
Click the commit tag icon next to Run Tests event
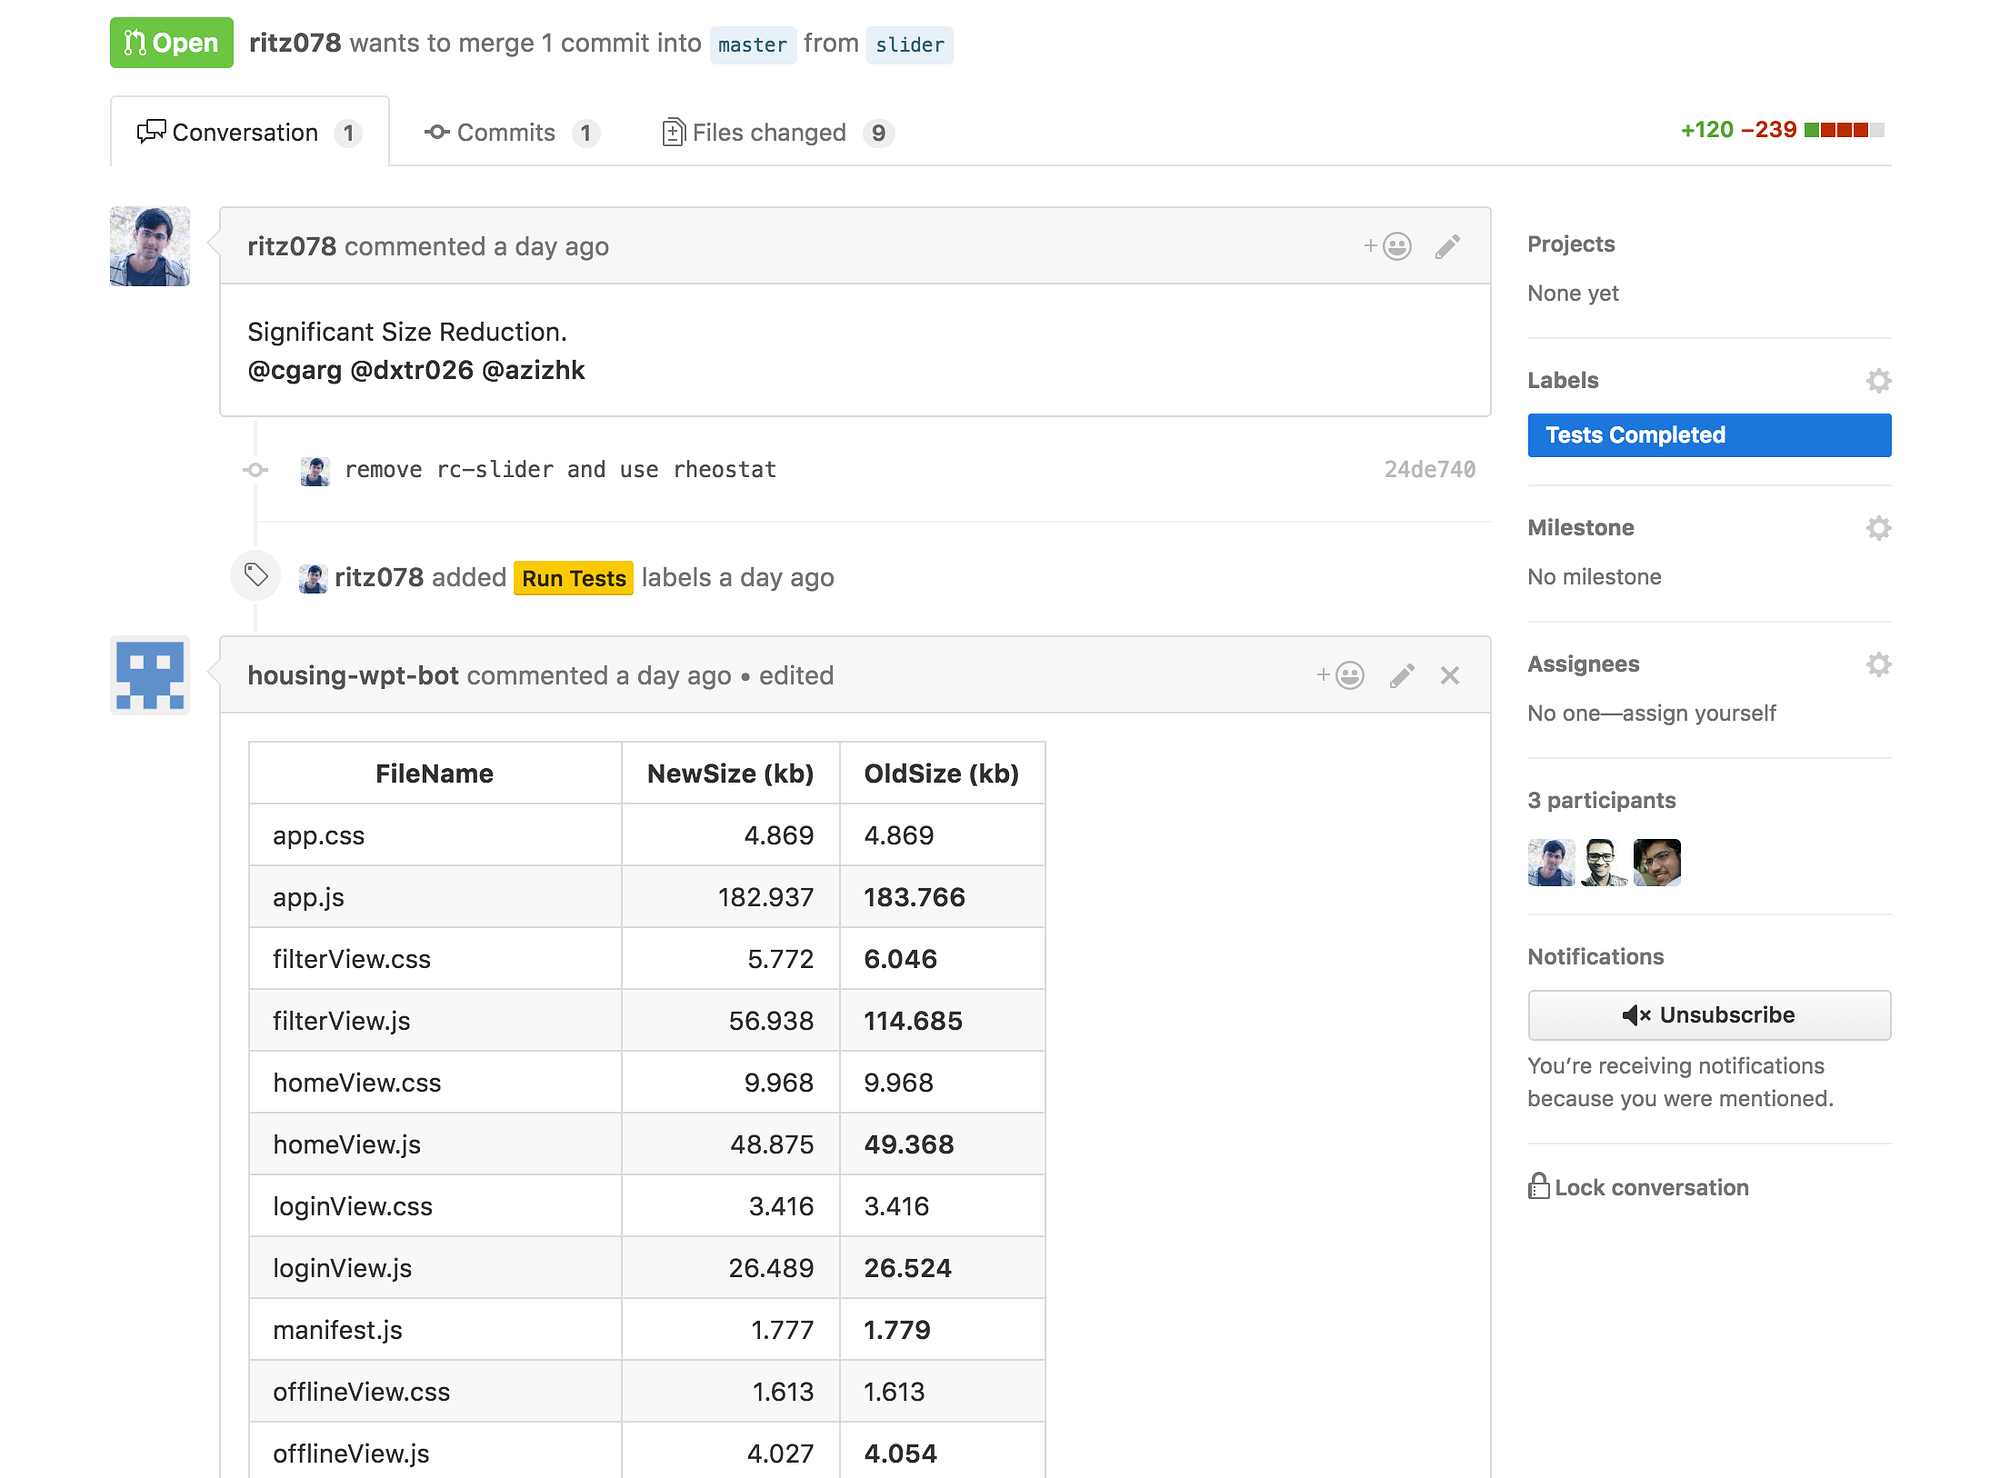pyautogui.click(x=254, y=576)
